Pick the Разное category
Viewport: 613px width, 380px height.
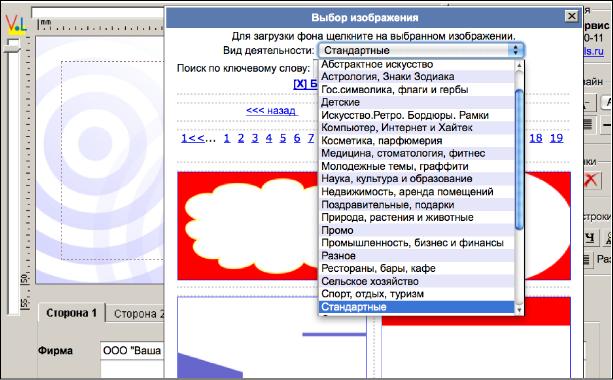417,256
